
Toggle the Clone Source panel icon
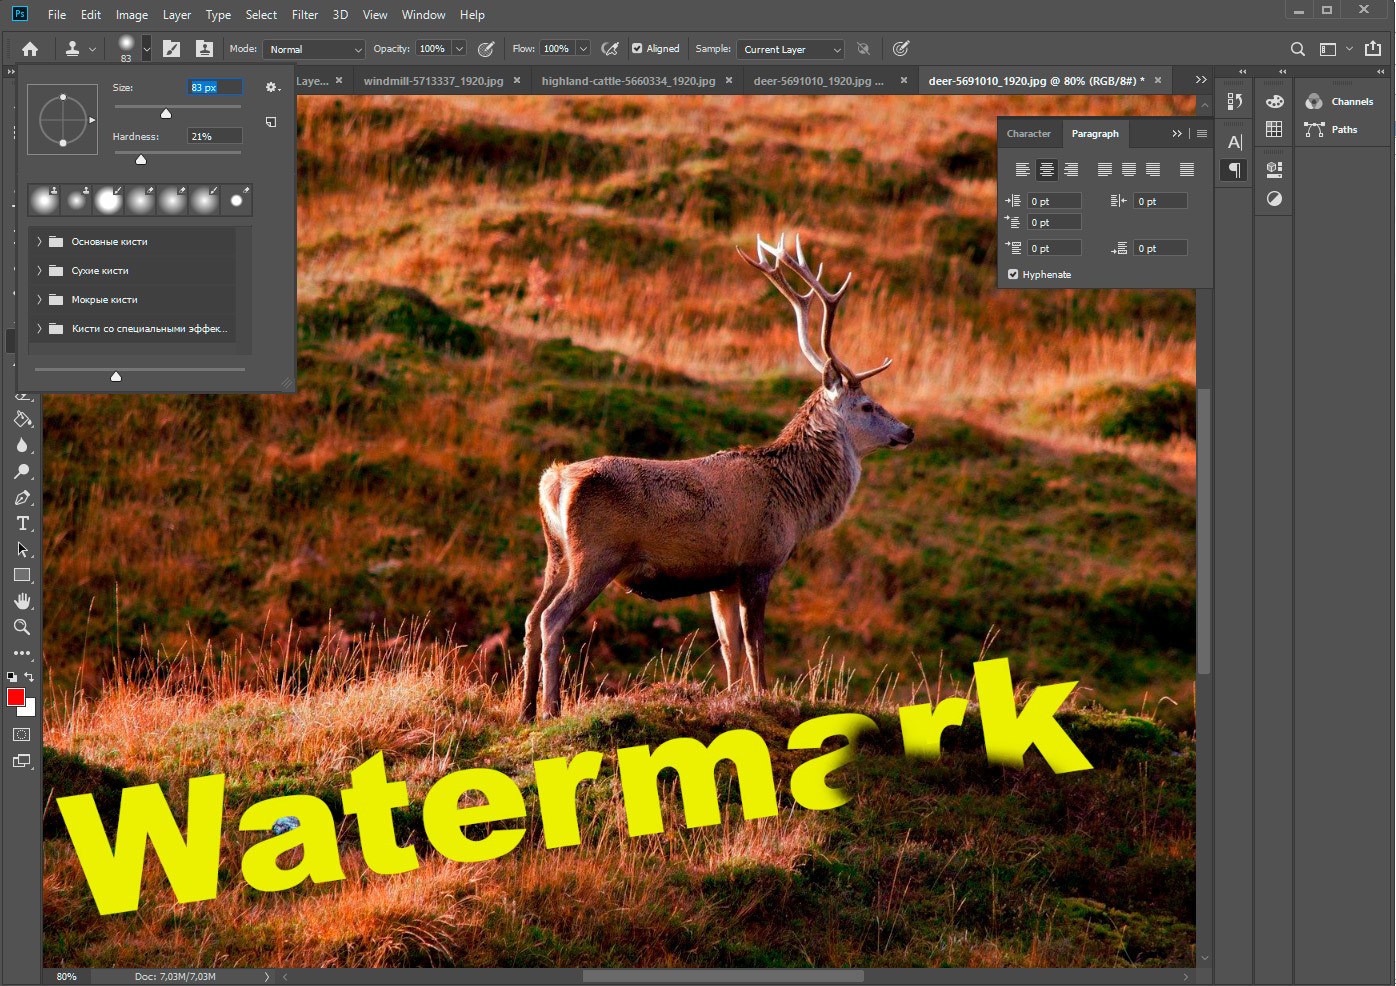point(204,49)
